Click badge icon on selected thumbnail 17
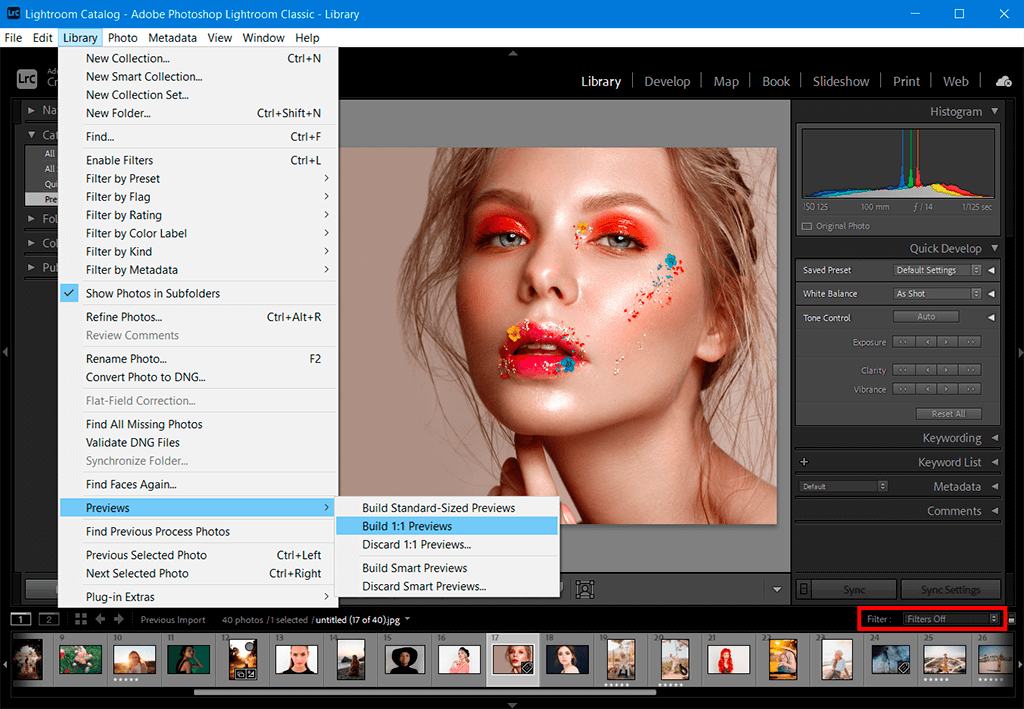Image resolution: width=1024 pixels, height=709 pixels. point(526,667)
